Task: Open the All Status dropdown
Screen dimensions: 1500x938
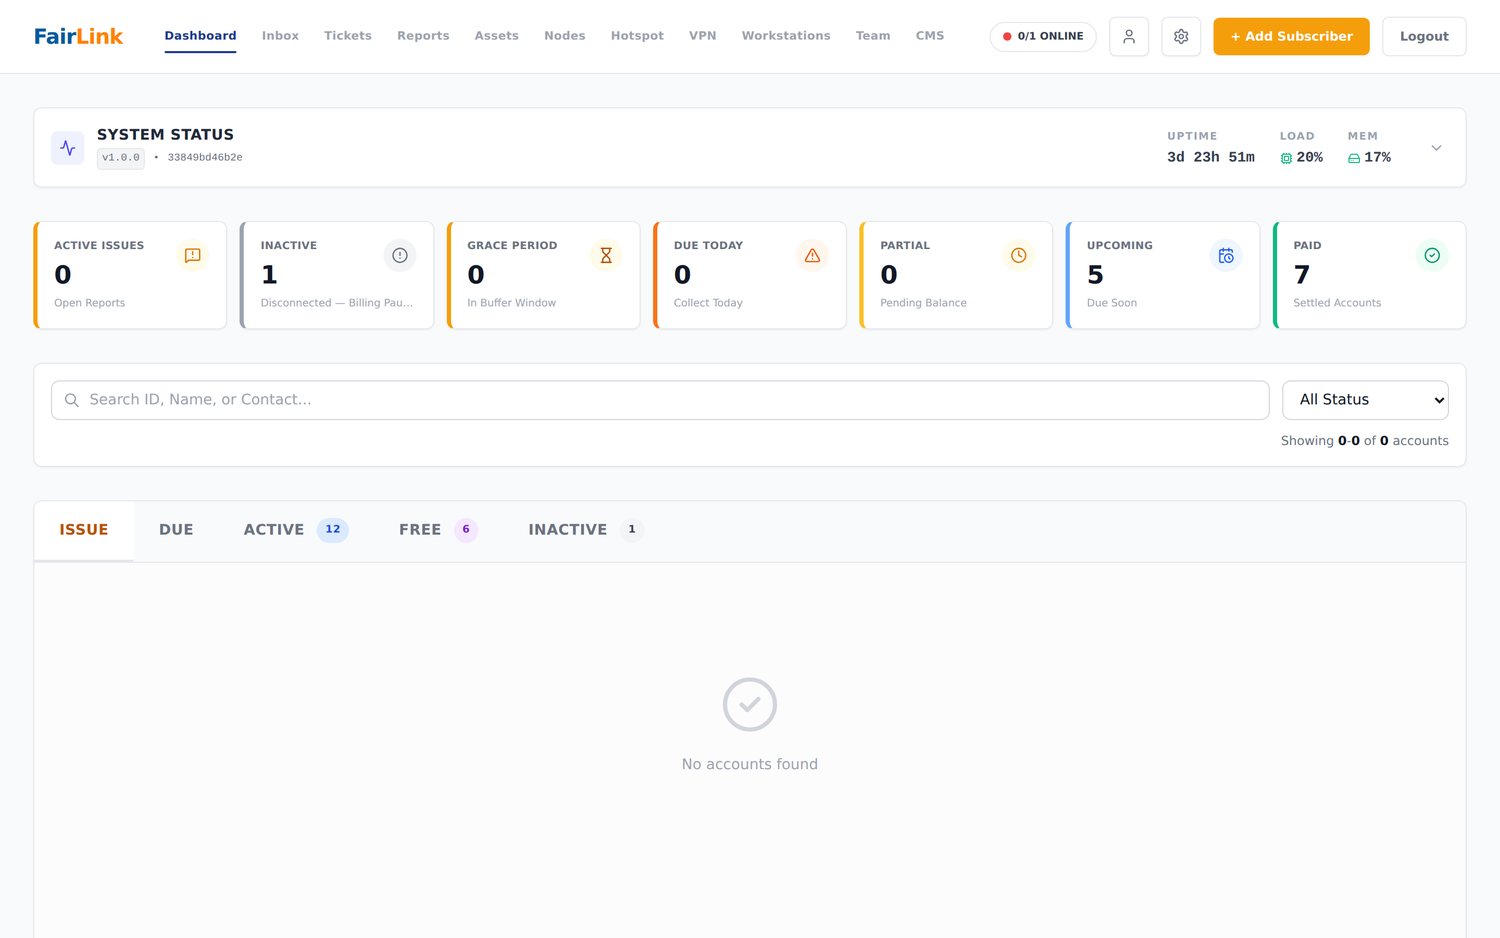Action: click(x=1365, y=400)
